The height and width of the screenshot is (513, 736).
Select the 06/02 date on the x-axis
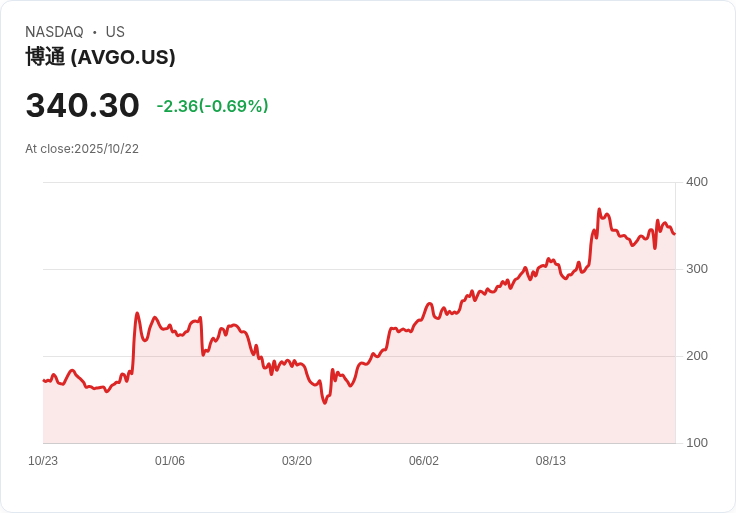(x=424, y=461)
